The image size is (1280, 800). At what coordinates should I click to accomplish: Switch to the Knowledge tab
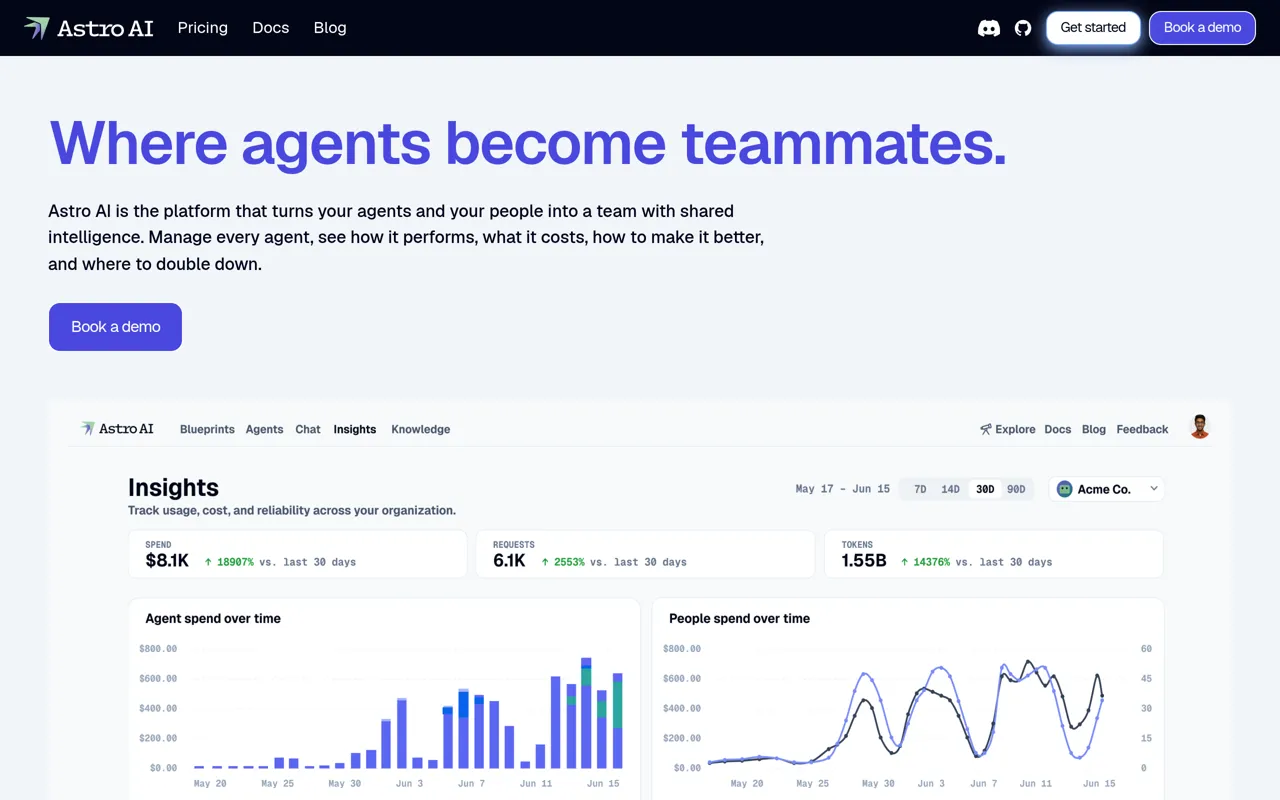click(x=421, y=429)
